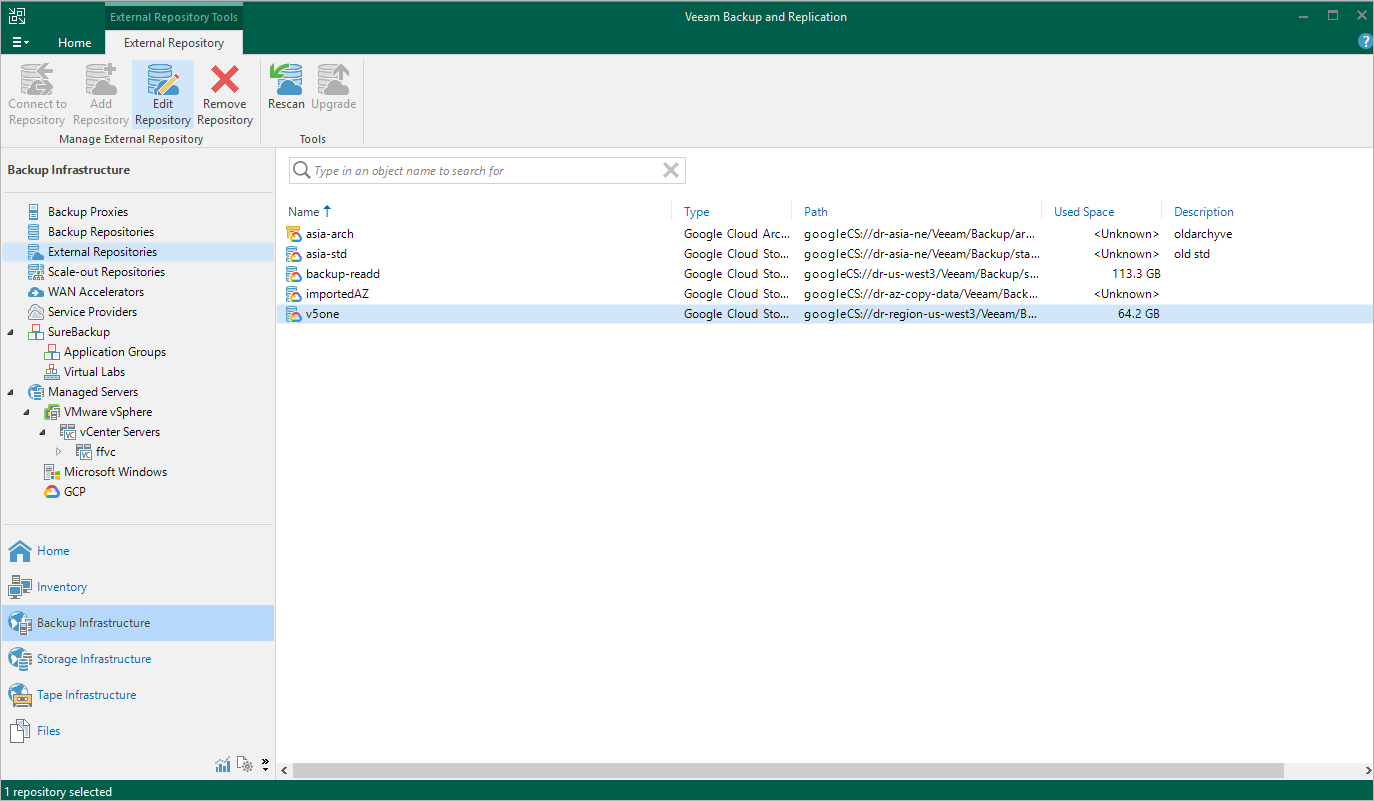1374x801 pixels.
Task: Click the Microsoft Windows server icon
Action: point(52,472)
